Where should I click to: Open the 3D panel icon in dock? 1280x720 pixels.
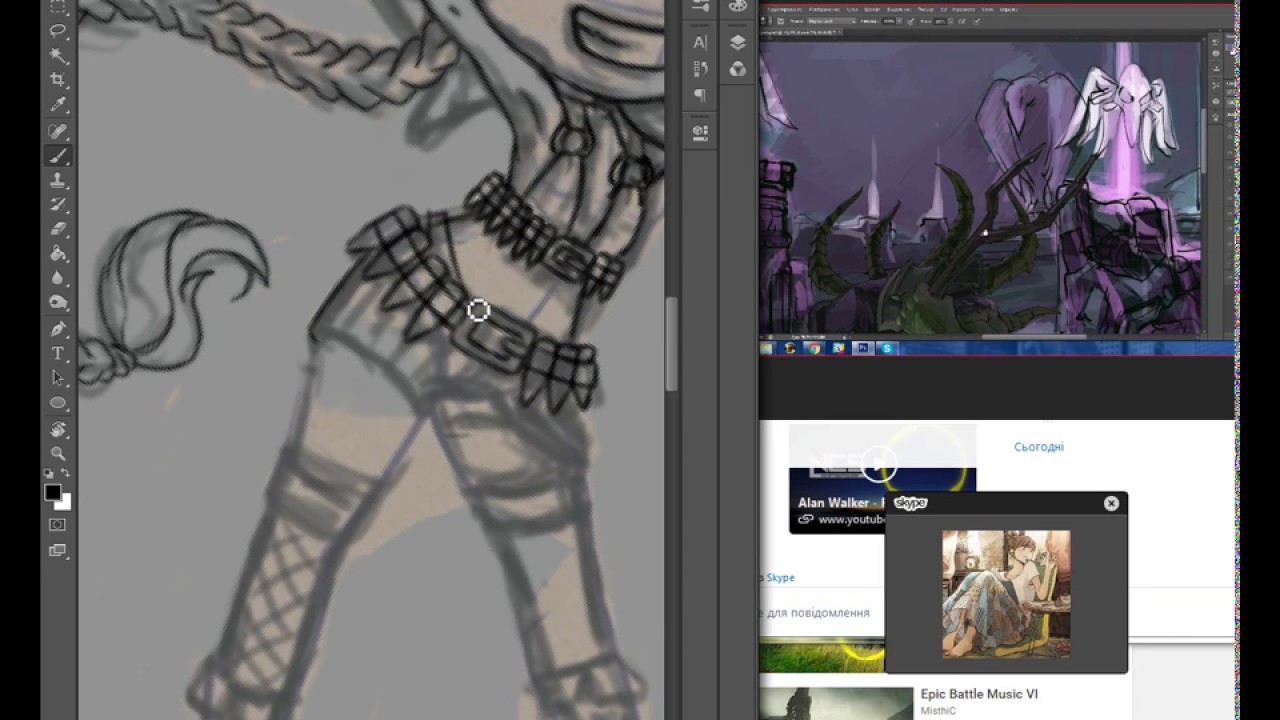click(x=700, y=131)
